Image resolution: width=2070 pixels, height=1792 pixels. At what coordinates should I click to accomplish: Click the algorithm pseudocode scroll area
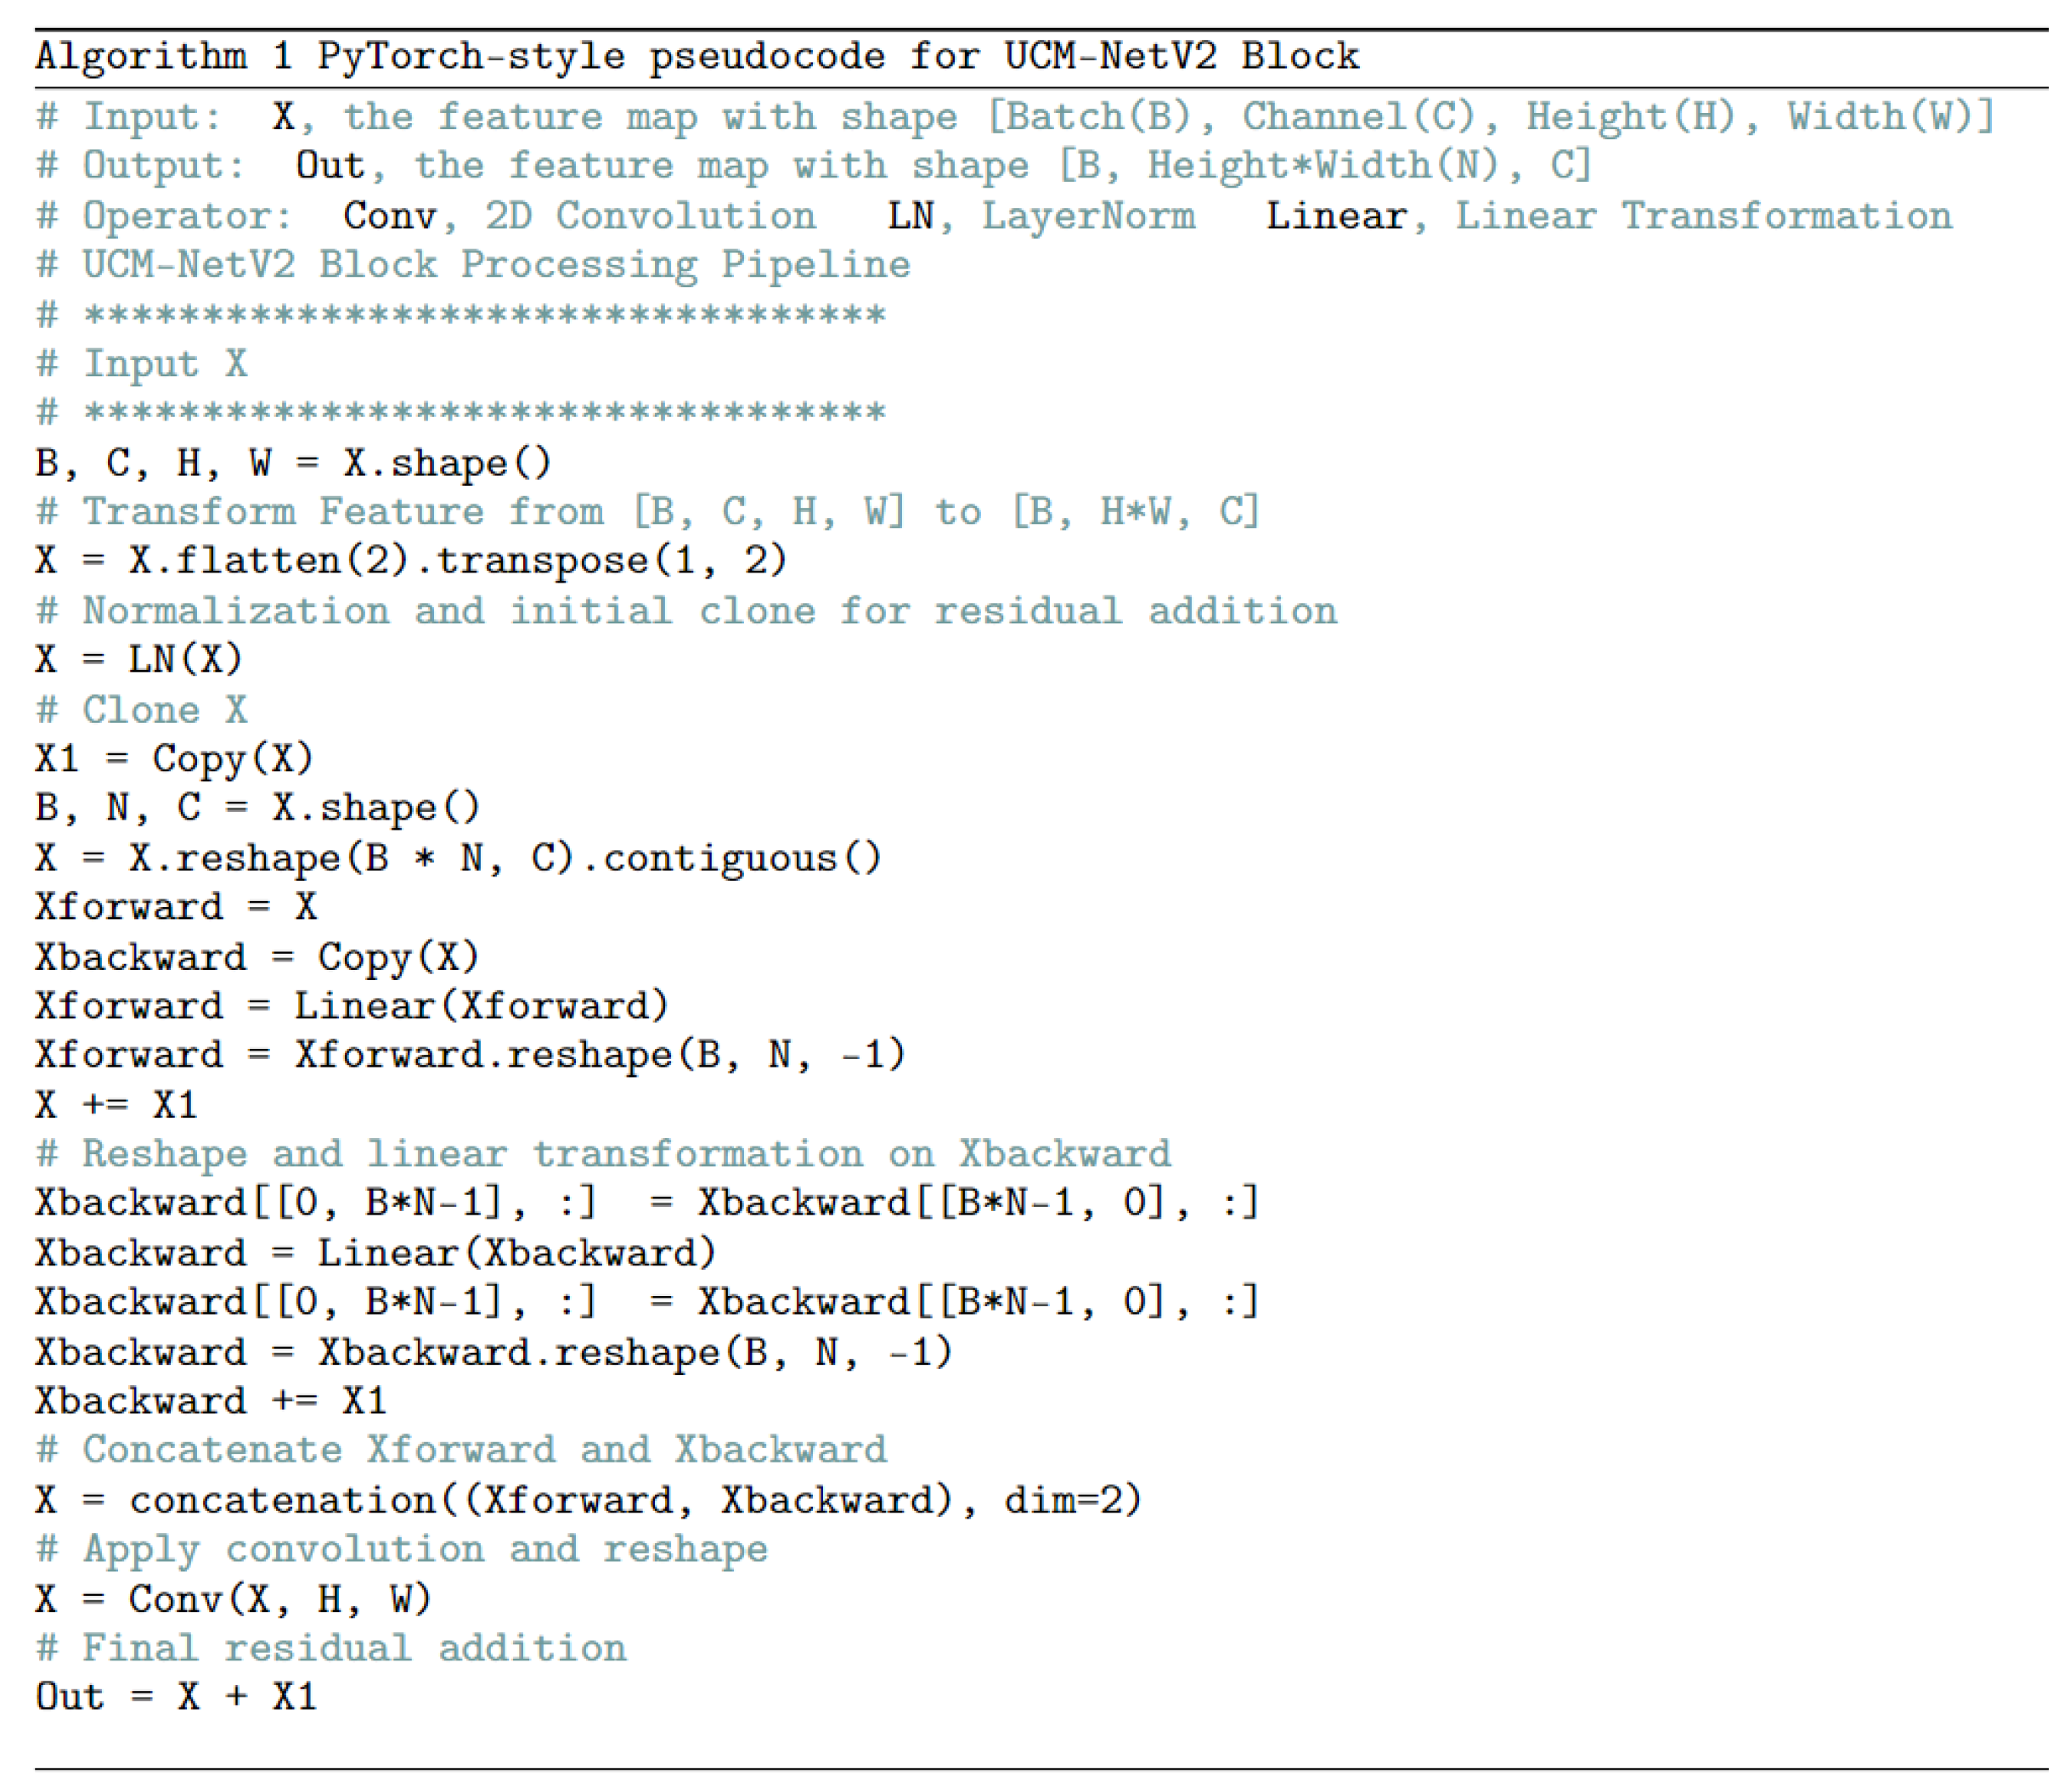[1035, 896]
